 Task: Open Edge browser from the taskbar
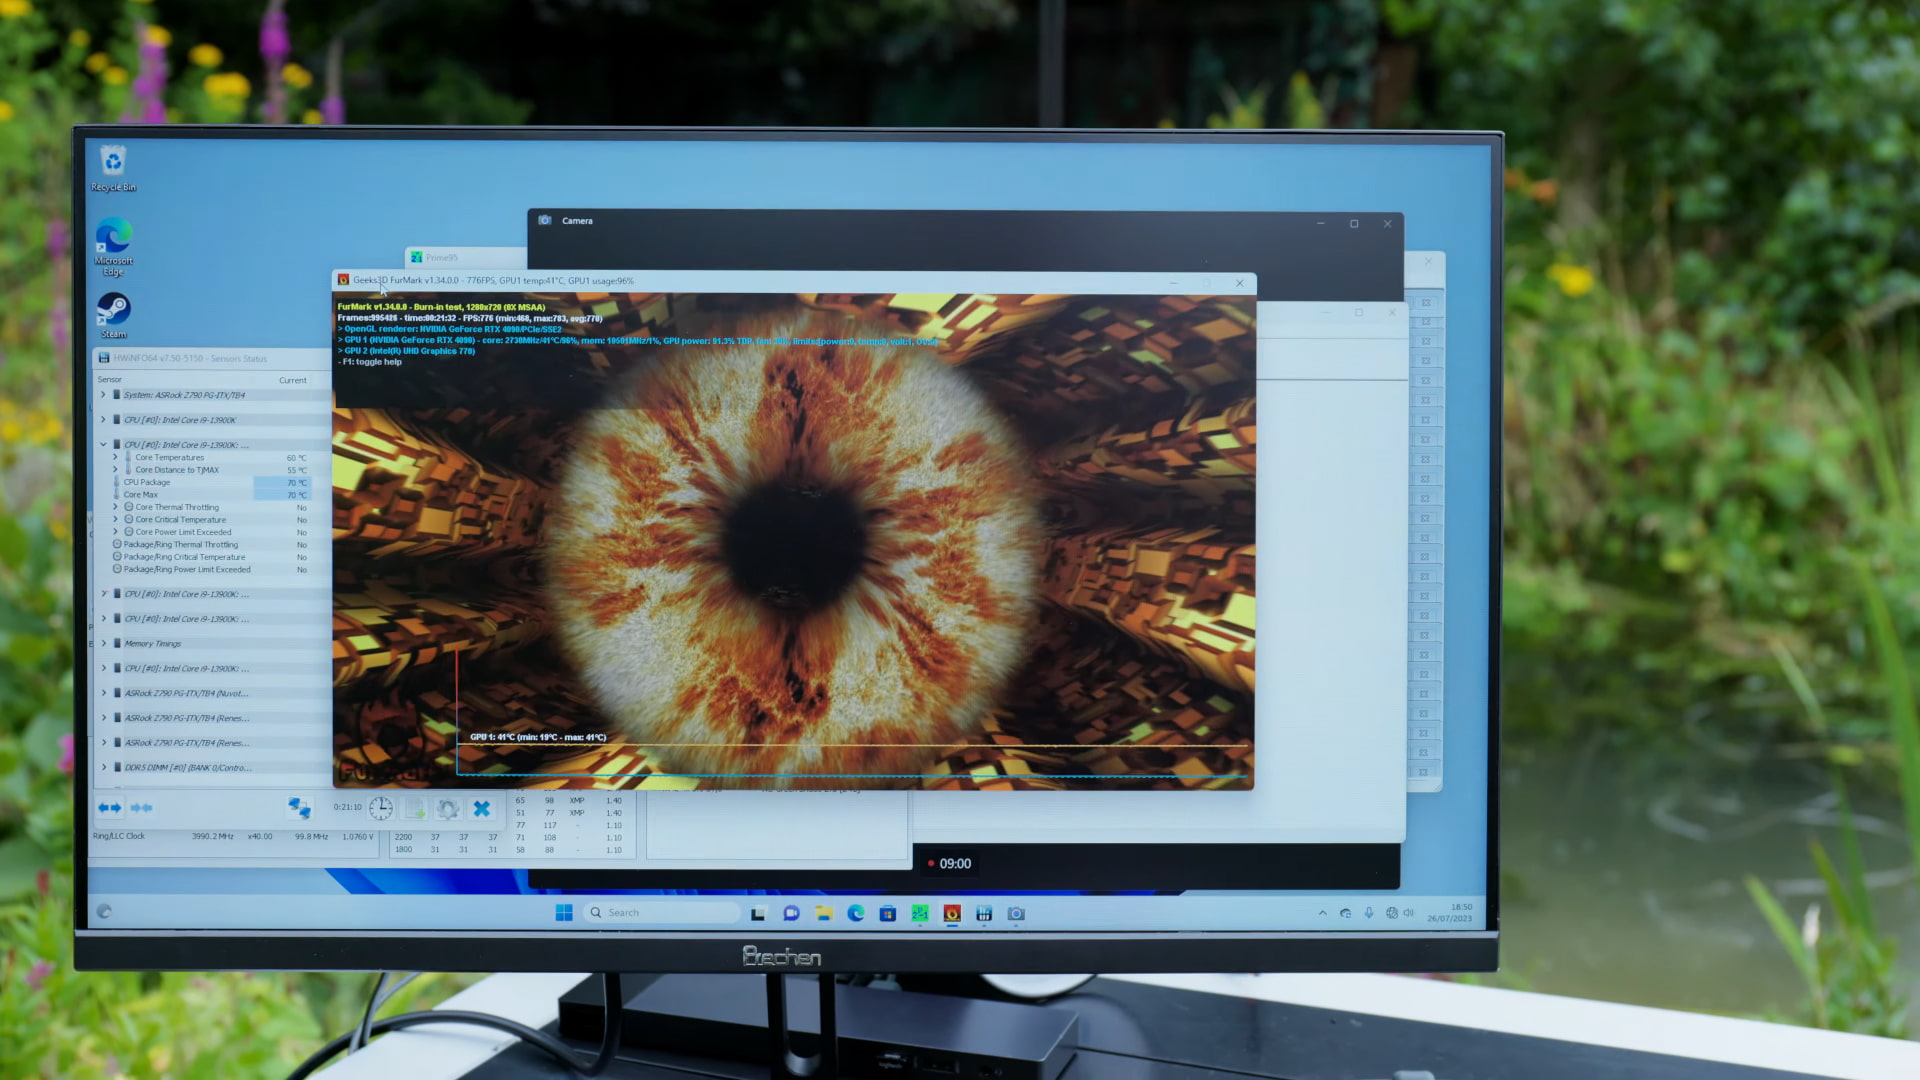click(856, 913)
